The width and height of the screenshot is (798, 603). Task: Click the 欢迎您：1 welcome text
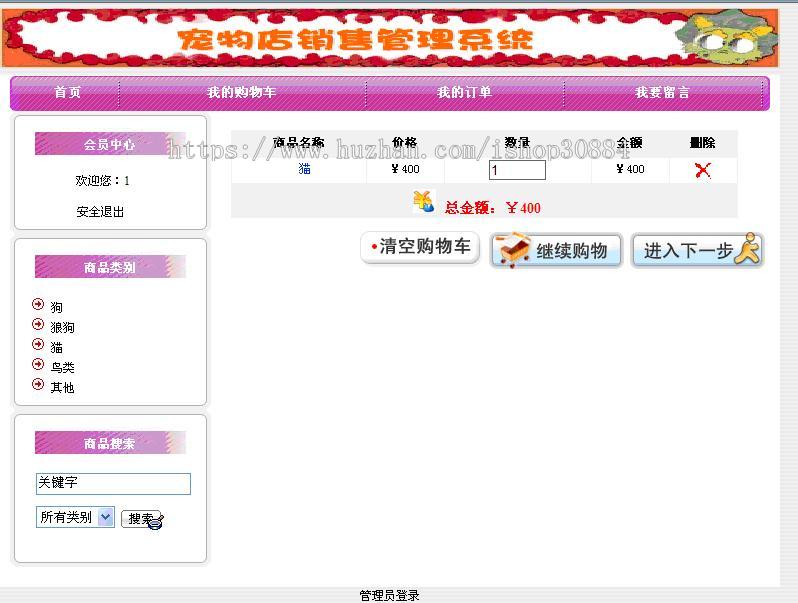tap(102, 180)
